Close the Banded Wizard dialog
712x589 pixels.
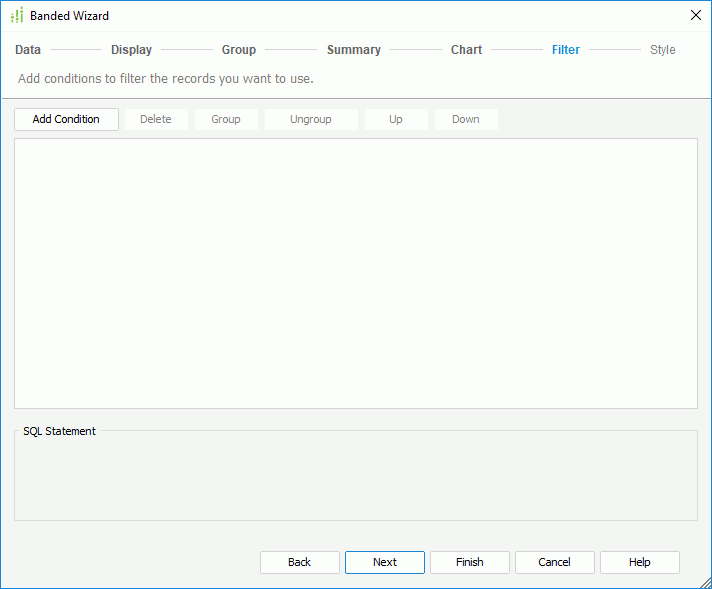tap(696, 15)
